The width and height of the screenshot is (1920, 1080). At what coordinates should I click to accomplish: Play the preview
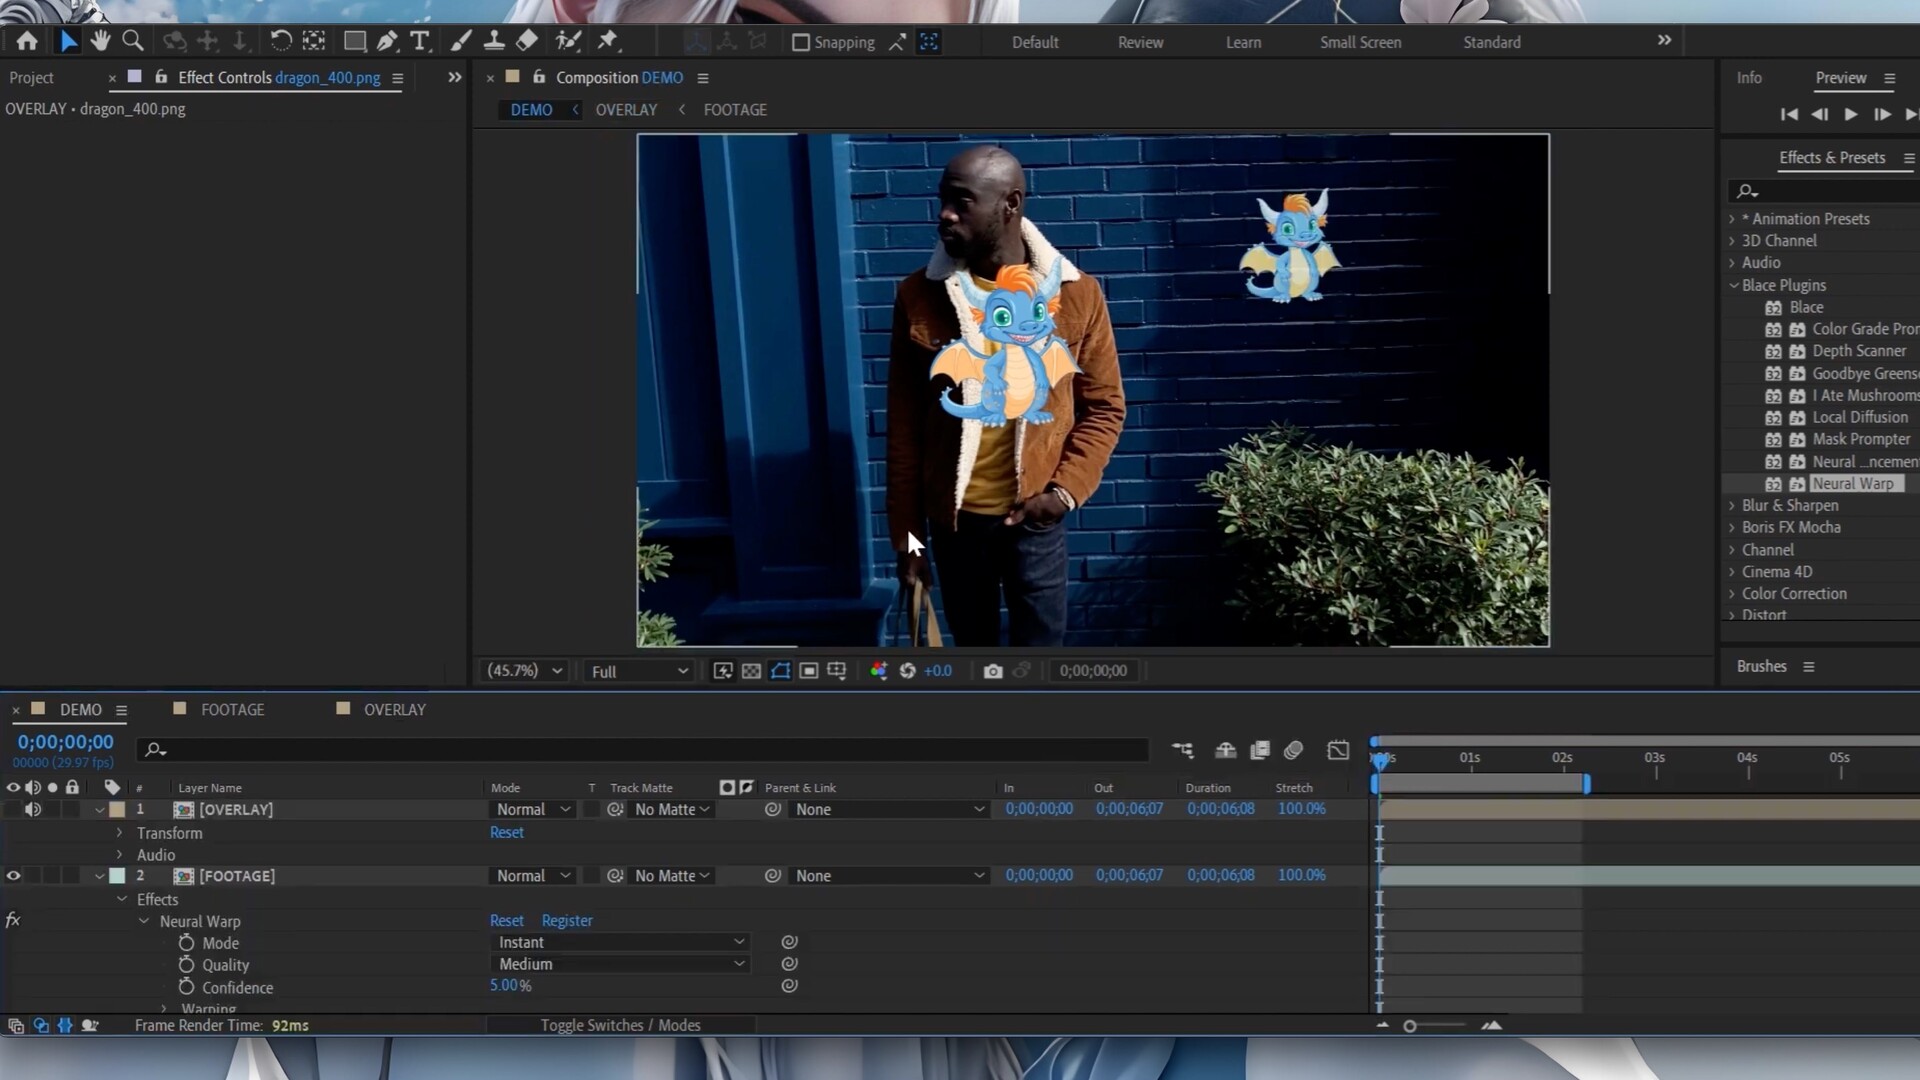coord(1851,114)
